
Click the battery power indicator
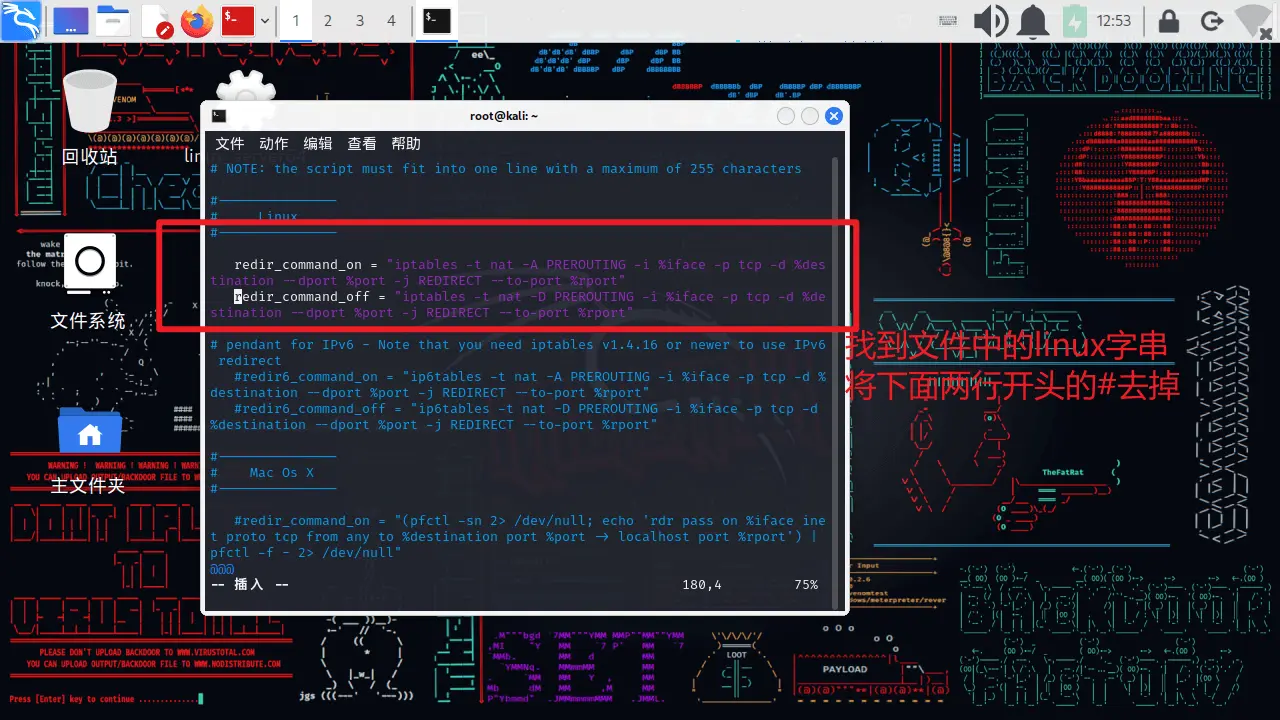pos(1075,21)
